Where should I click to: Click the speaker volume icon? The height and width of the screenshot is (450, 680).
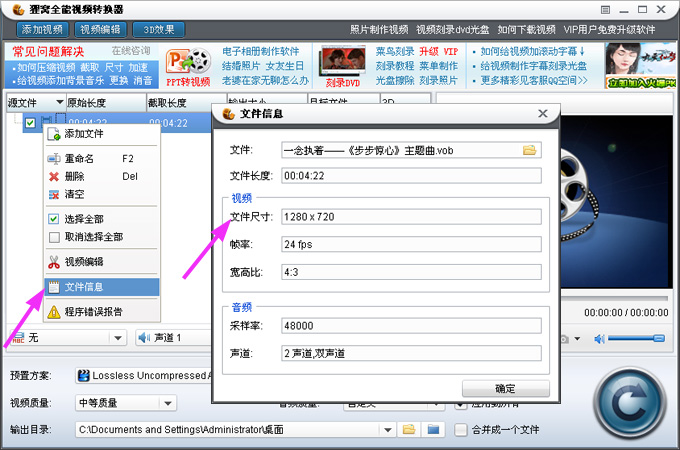point(599,339)
